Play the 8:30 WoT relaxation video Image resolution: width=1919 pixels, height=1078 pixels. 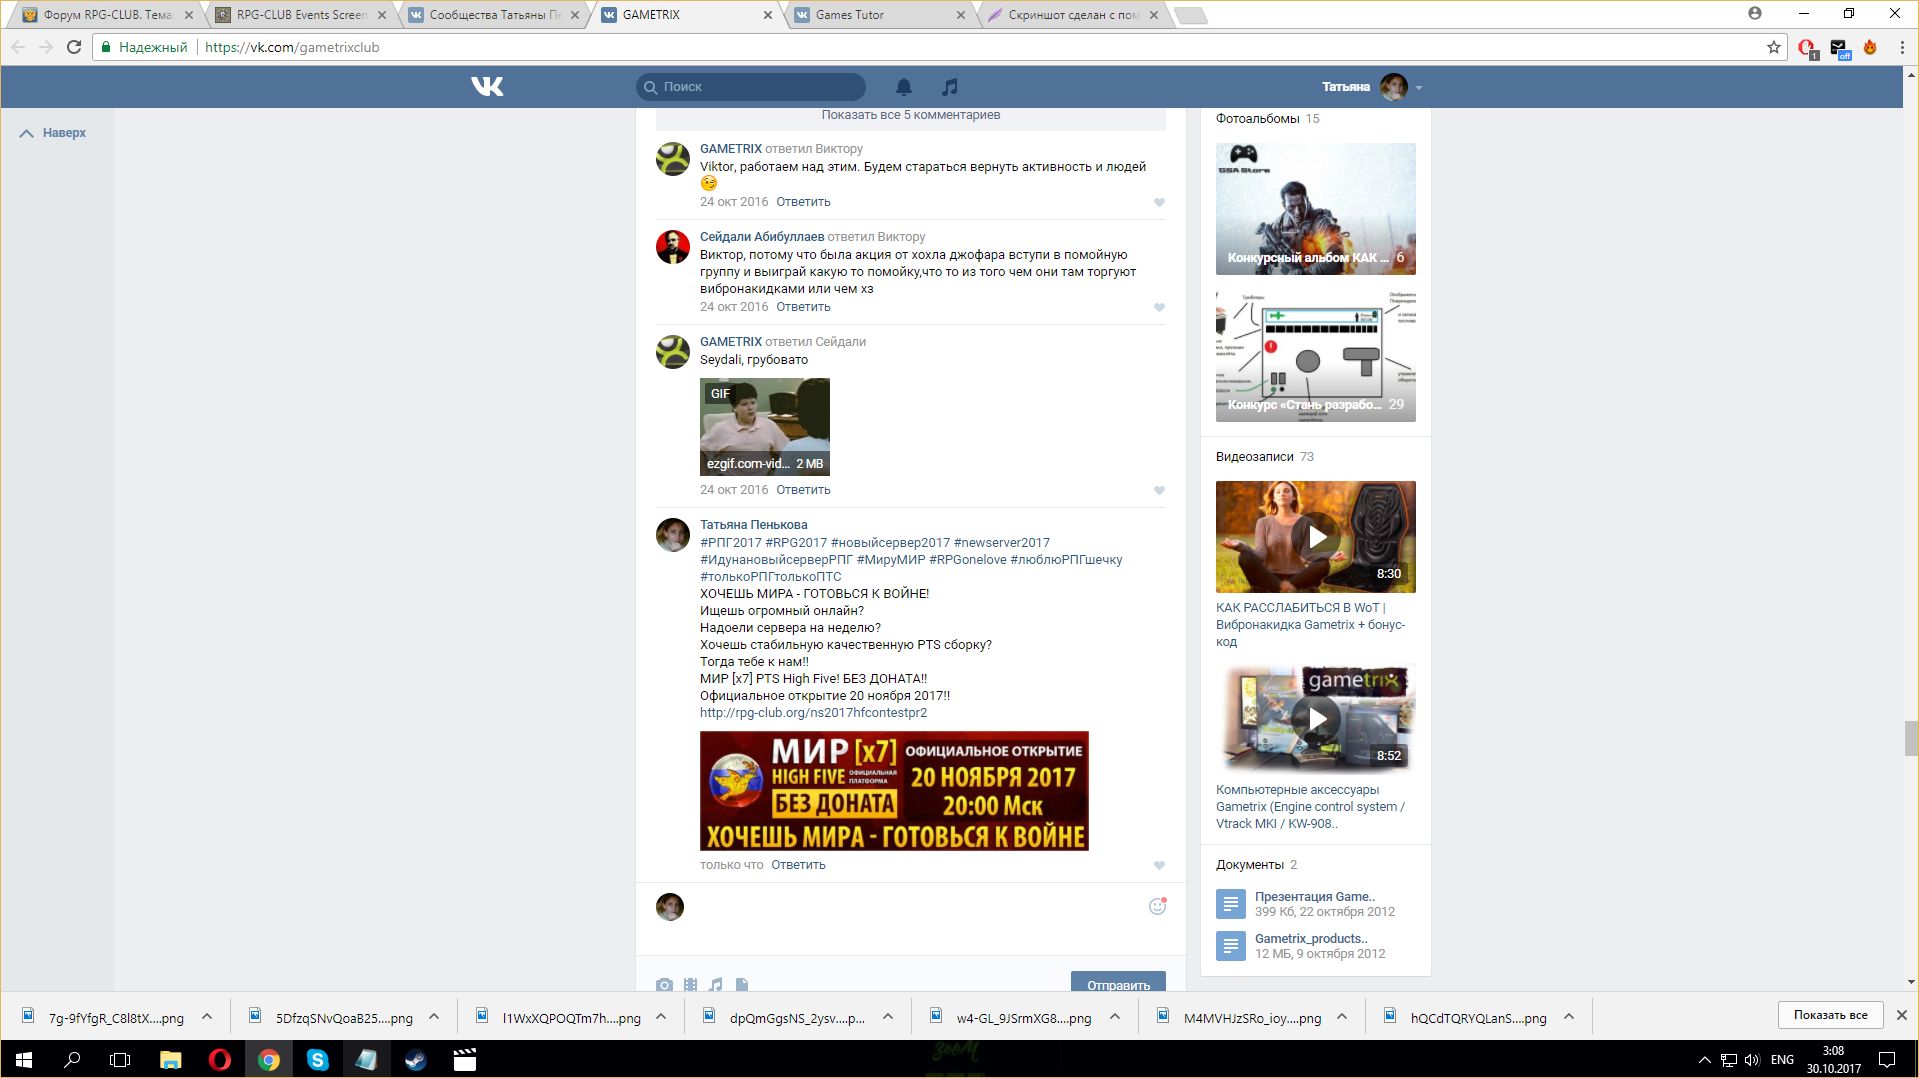[1315, 537]
